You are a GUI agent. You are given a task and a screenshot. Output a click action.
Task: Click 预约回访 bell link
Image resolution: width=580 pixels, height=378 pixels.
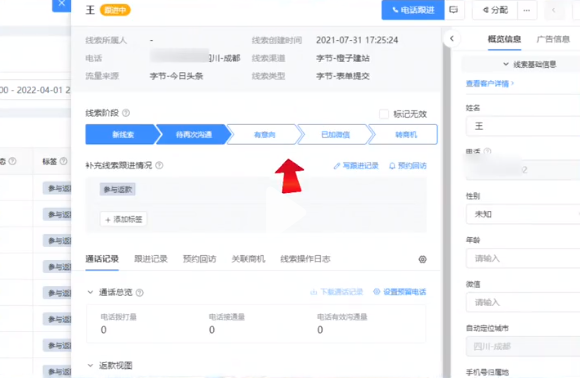coord(408,166)
